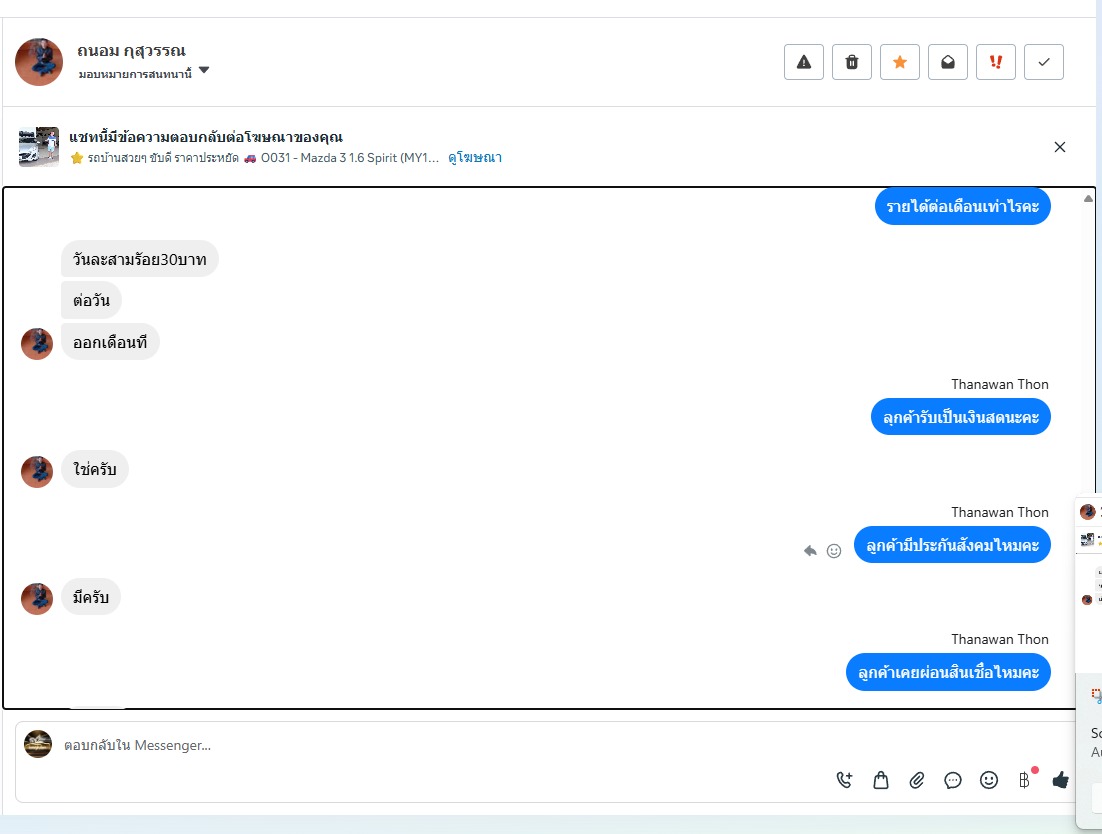Open saved replies speech bubble icon
The image size is (1102, 834).
953,780
